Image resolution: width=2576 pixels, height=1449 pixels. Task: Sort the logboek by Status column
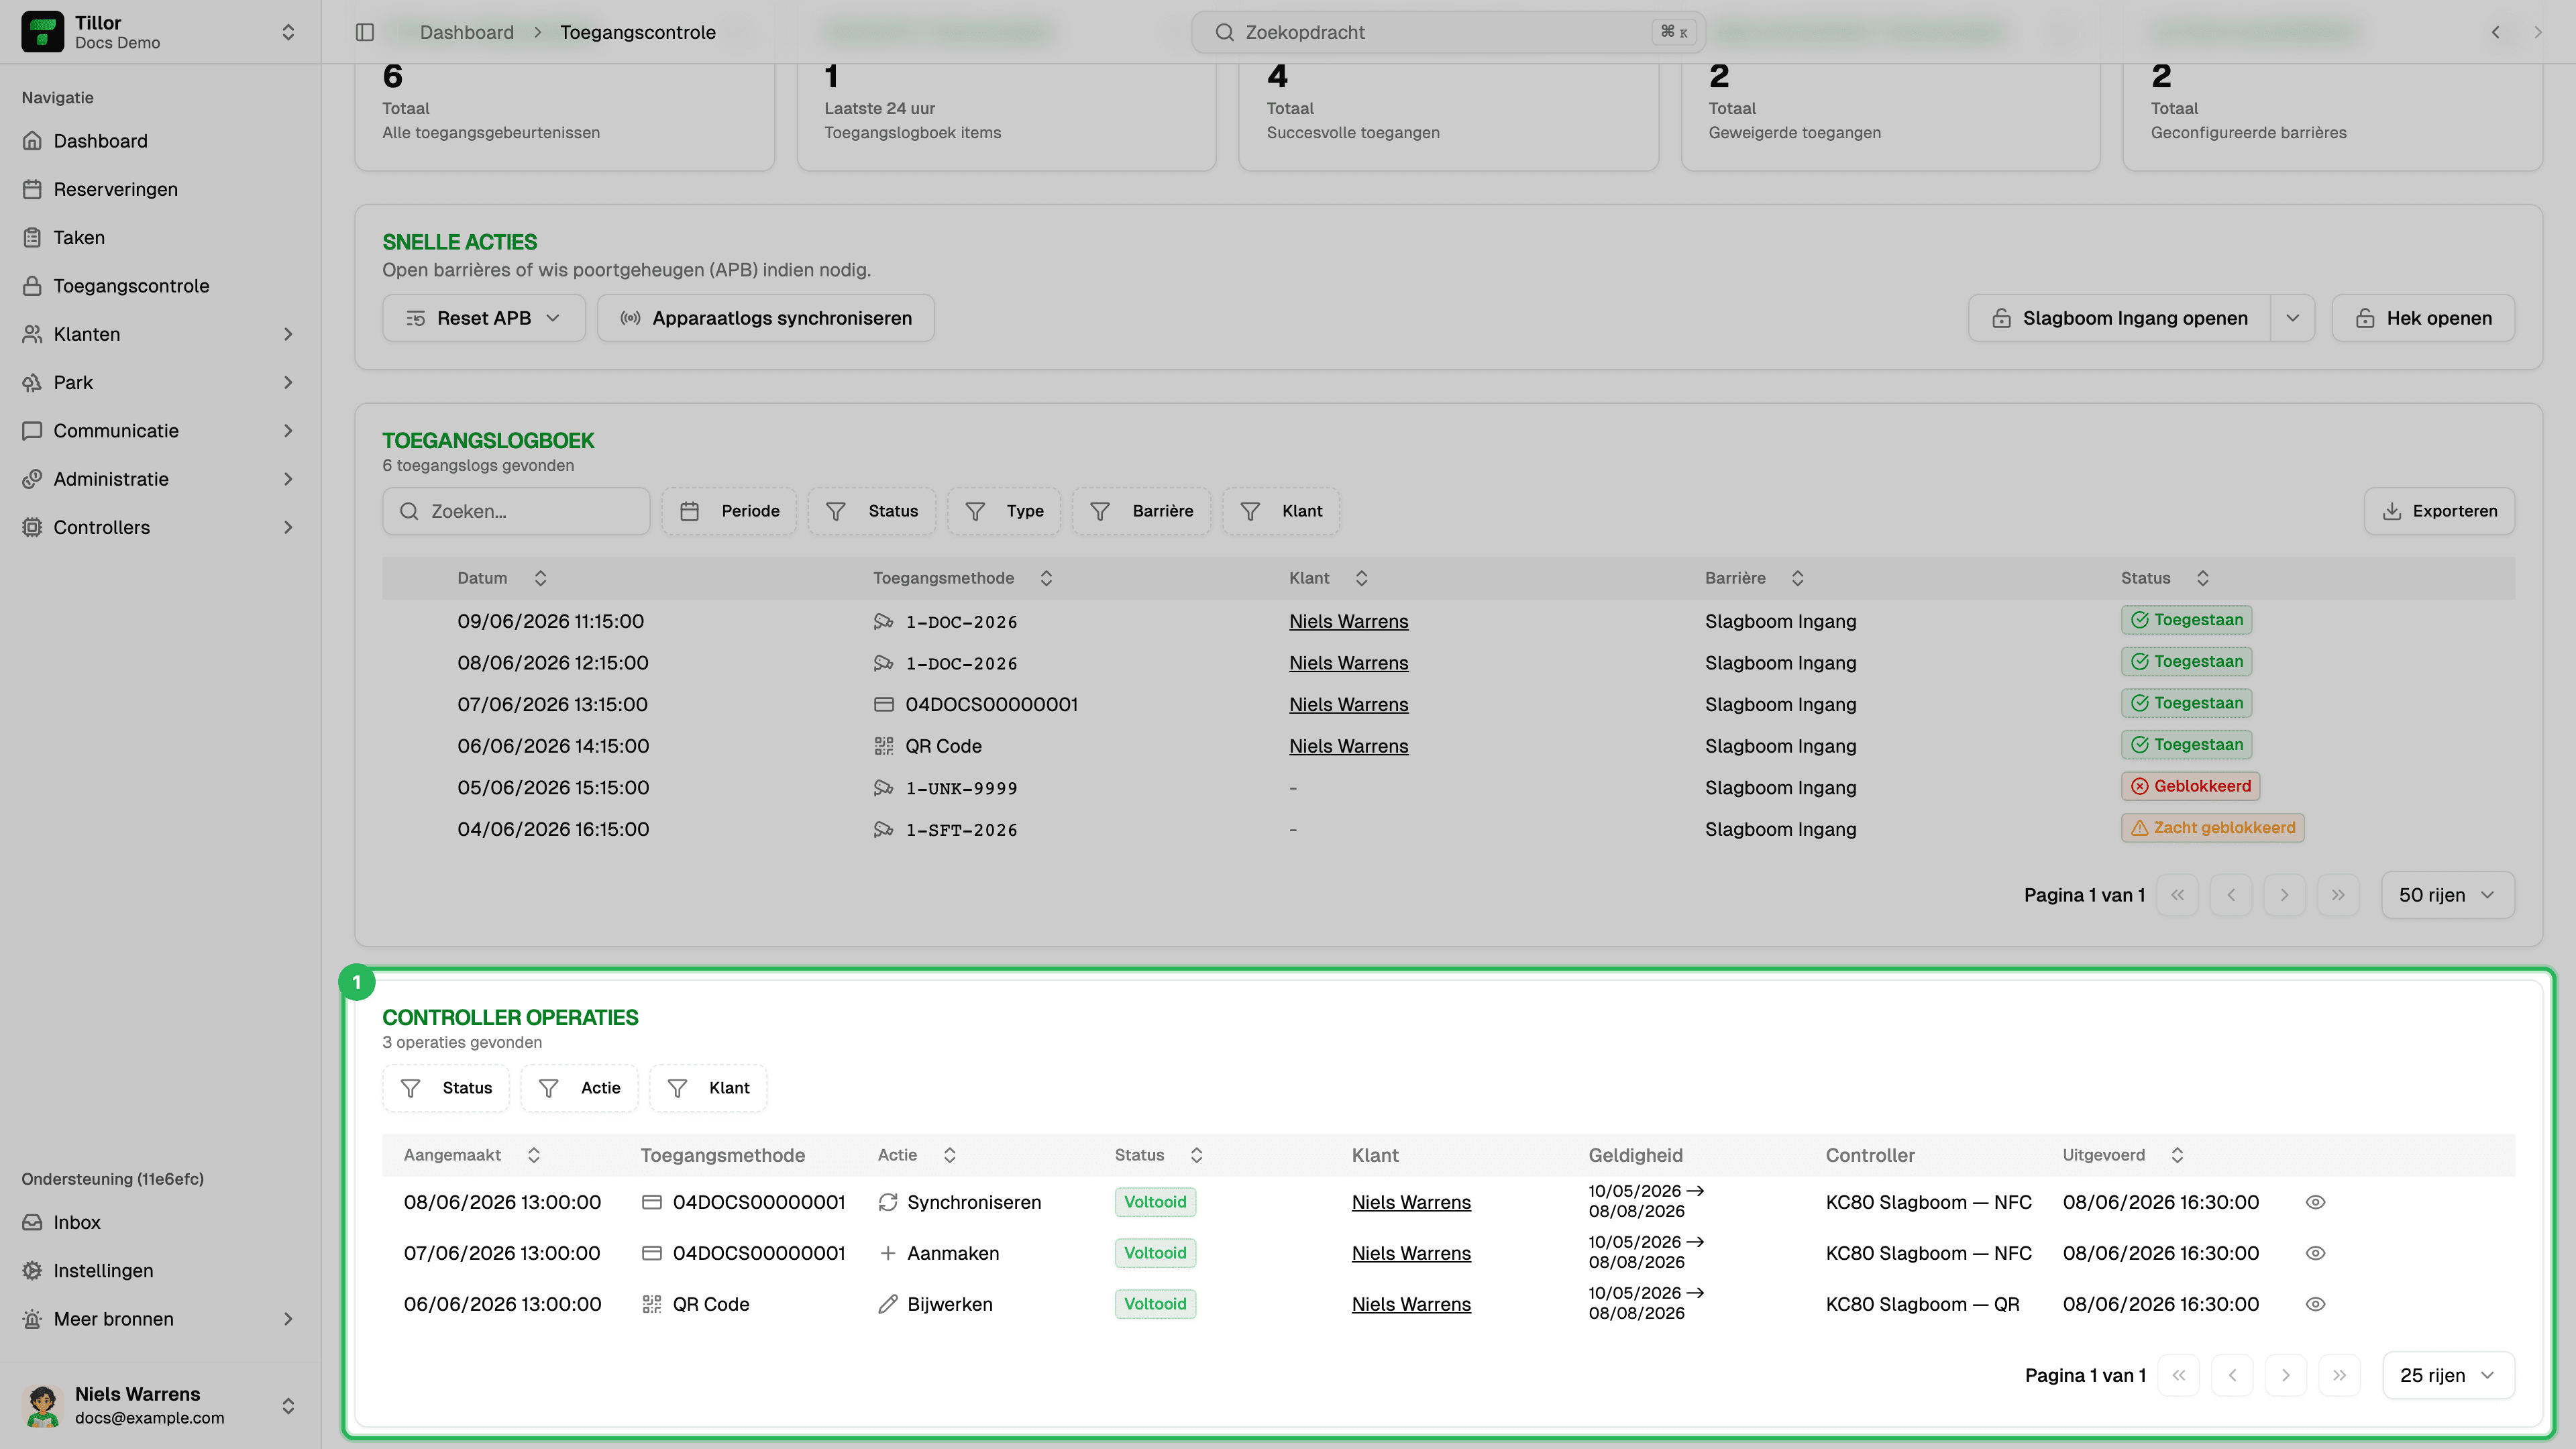(x=2165, y=578)
